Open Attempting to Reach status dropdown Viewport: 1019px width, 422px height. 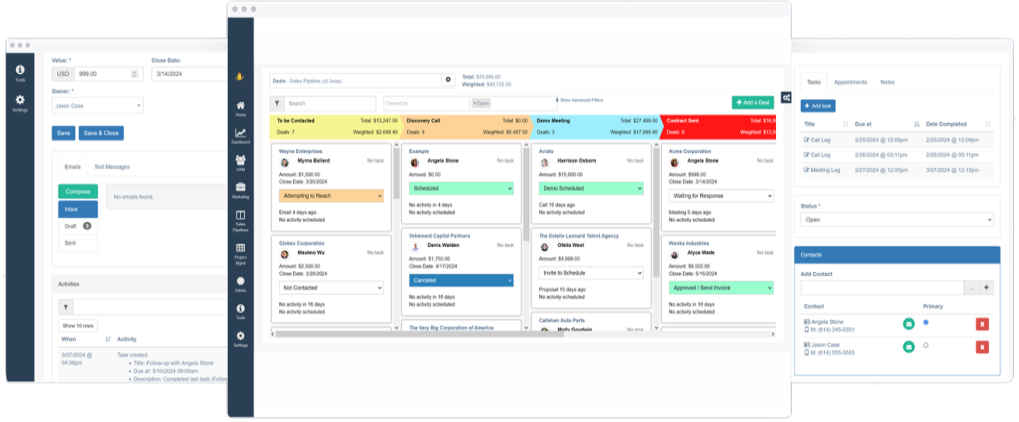[x=331, y=196]
